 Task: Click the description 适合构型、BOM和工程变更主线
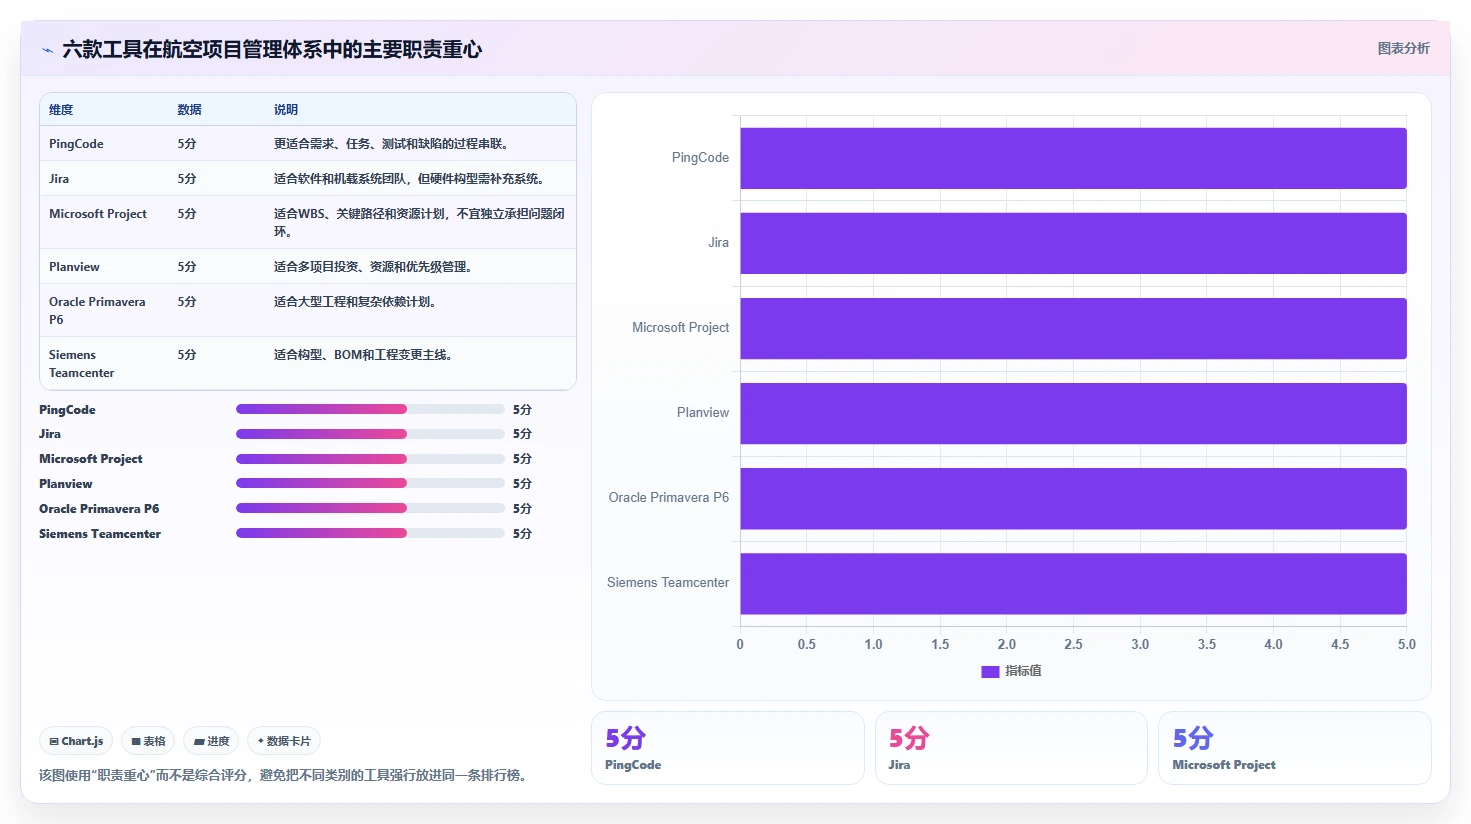(363, 355)
